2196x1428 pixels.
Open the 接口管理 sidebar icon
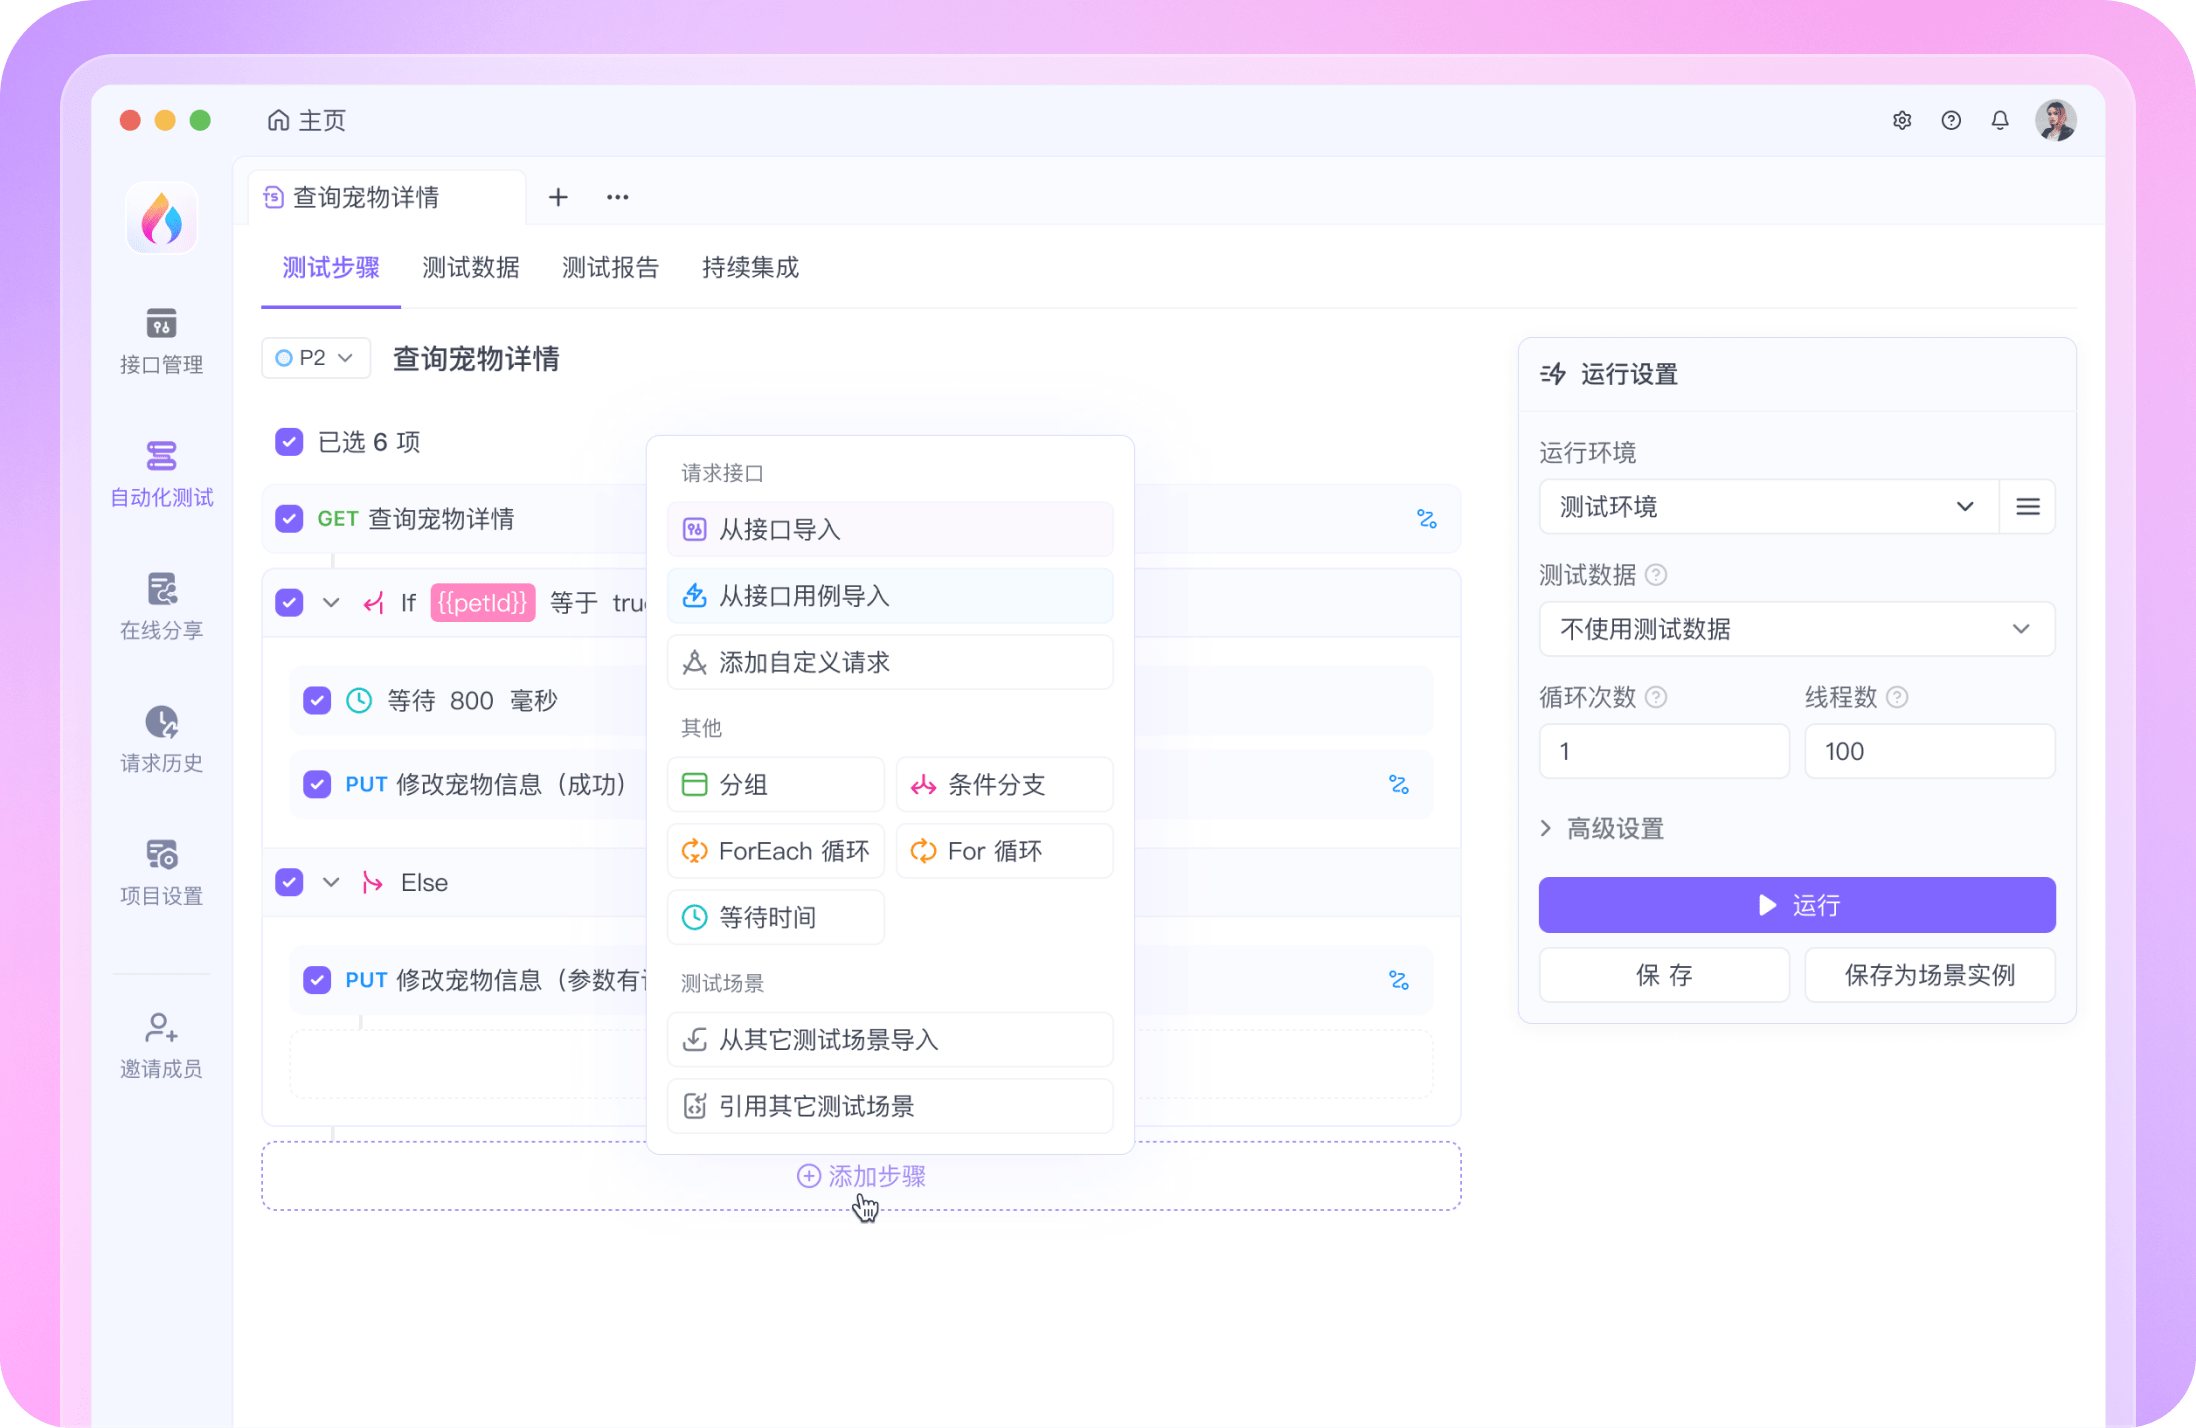161,340
